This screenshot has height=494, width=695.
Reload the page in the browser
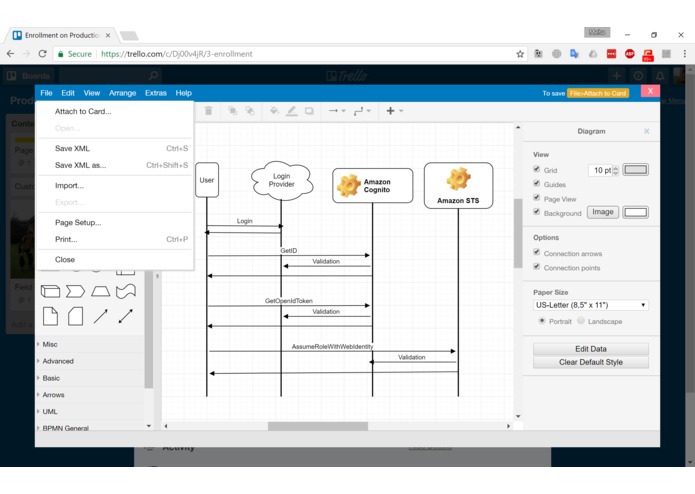43,54
